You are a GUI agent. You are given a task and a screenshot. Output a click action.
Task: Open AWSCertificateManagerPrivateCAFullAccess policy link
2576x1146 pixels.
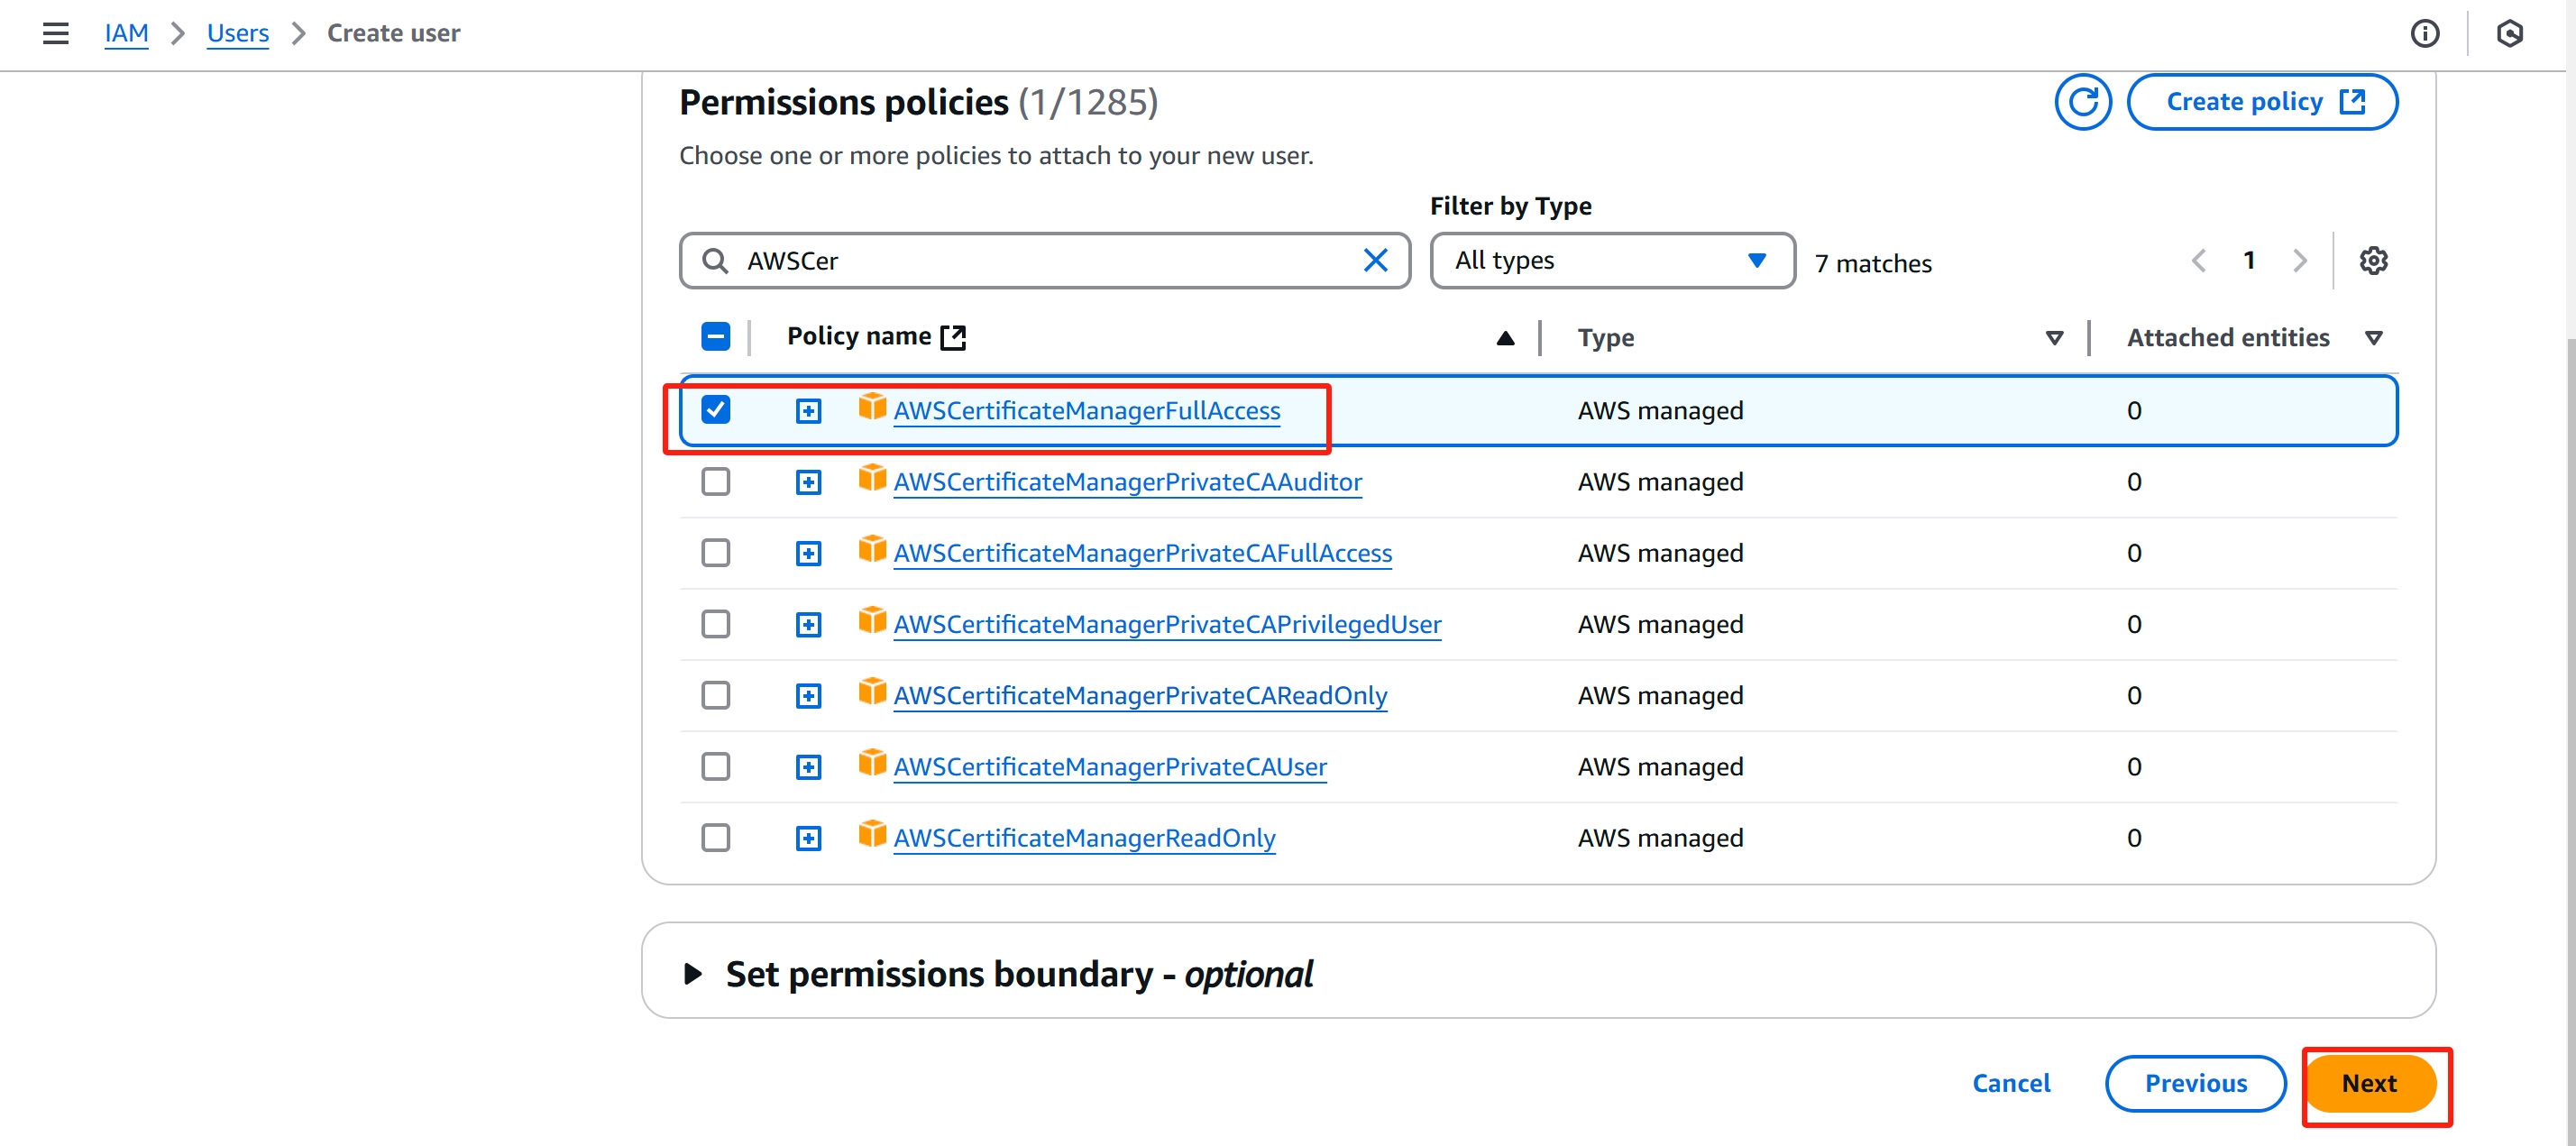coord(1143,553)
